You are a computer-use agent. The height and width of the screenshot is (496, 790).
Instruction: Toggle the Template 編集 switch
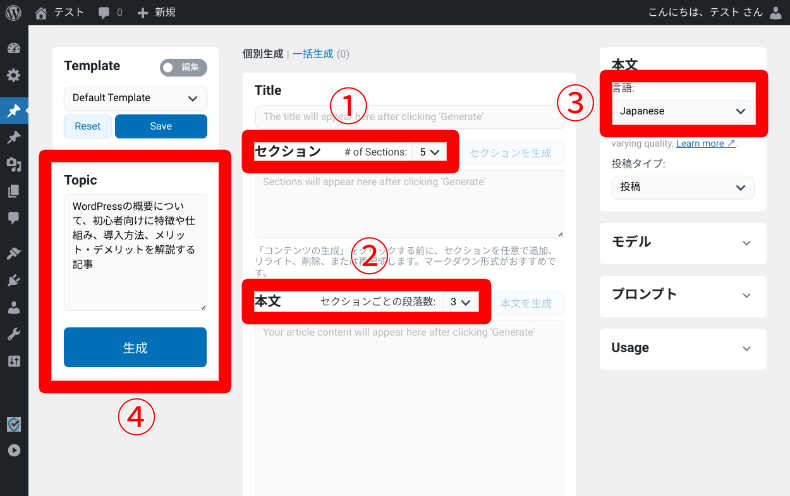point(183,67)
